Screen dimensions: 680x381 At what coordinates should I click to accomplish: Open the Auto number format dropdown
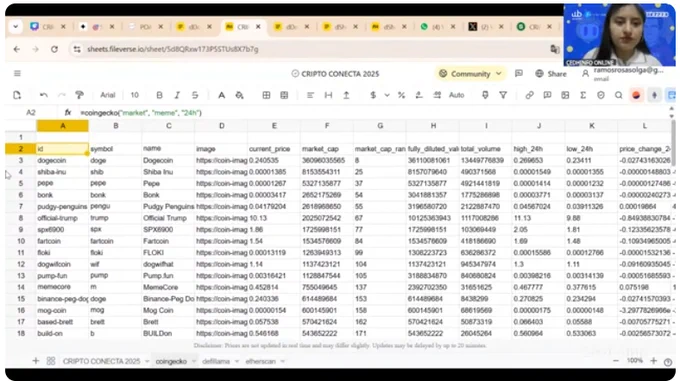click(x=456, y=95)
